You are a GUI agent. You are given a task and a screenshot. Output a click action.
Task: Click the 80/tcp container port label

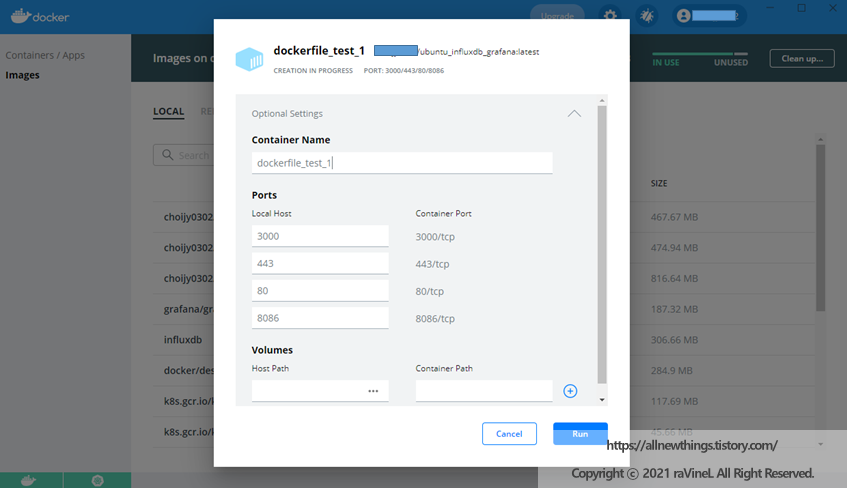pyautogui.click(x=429, y=291)
